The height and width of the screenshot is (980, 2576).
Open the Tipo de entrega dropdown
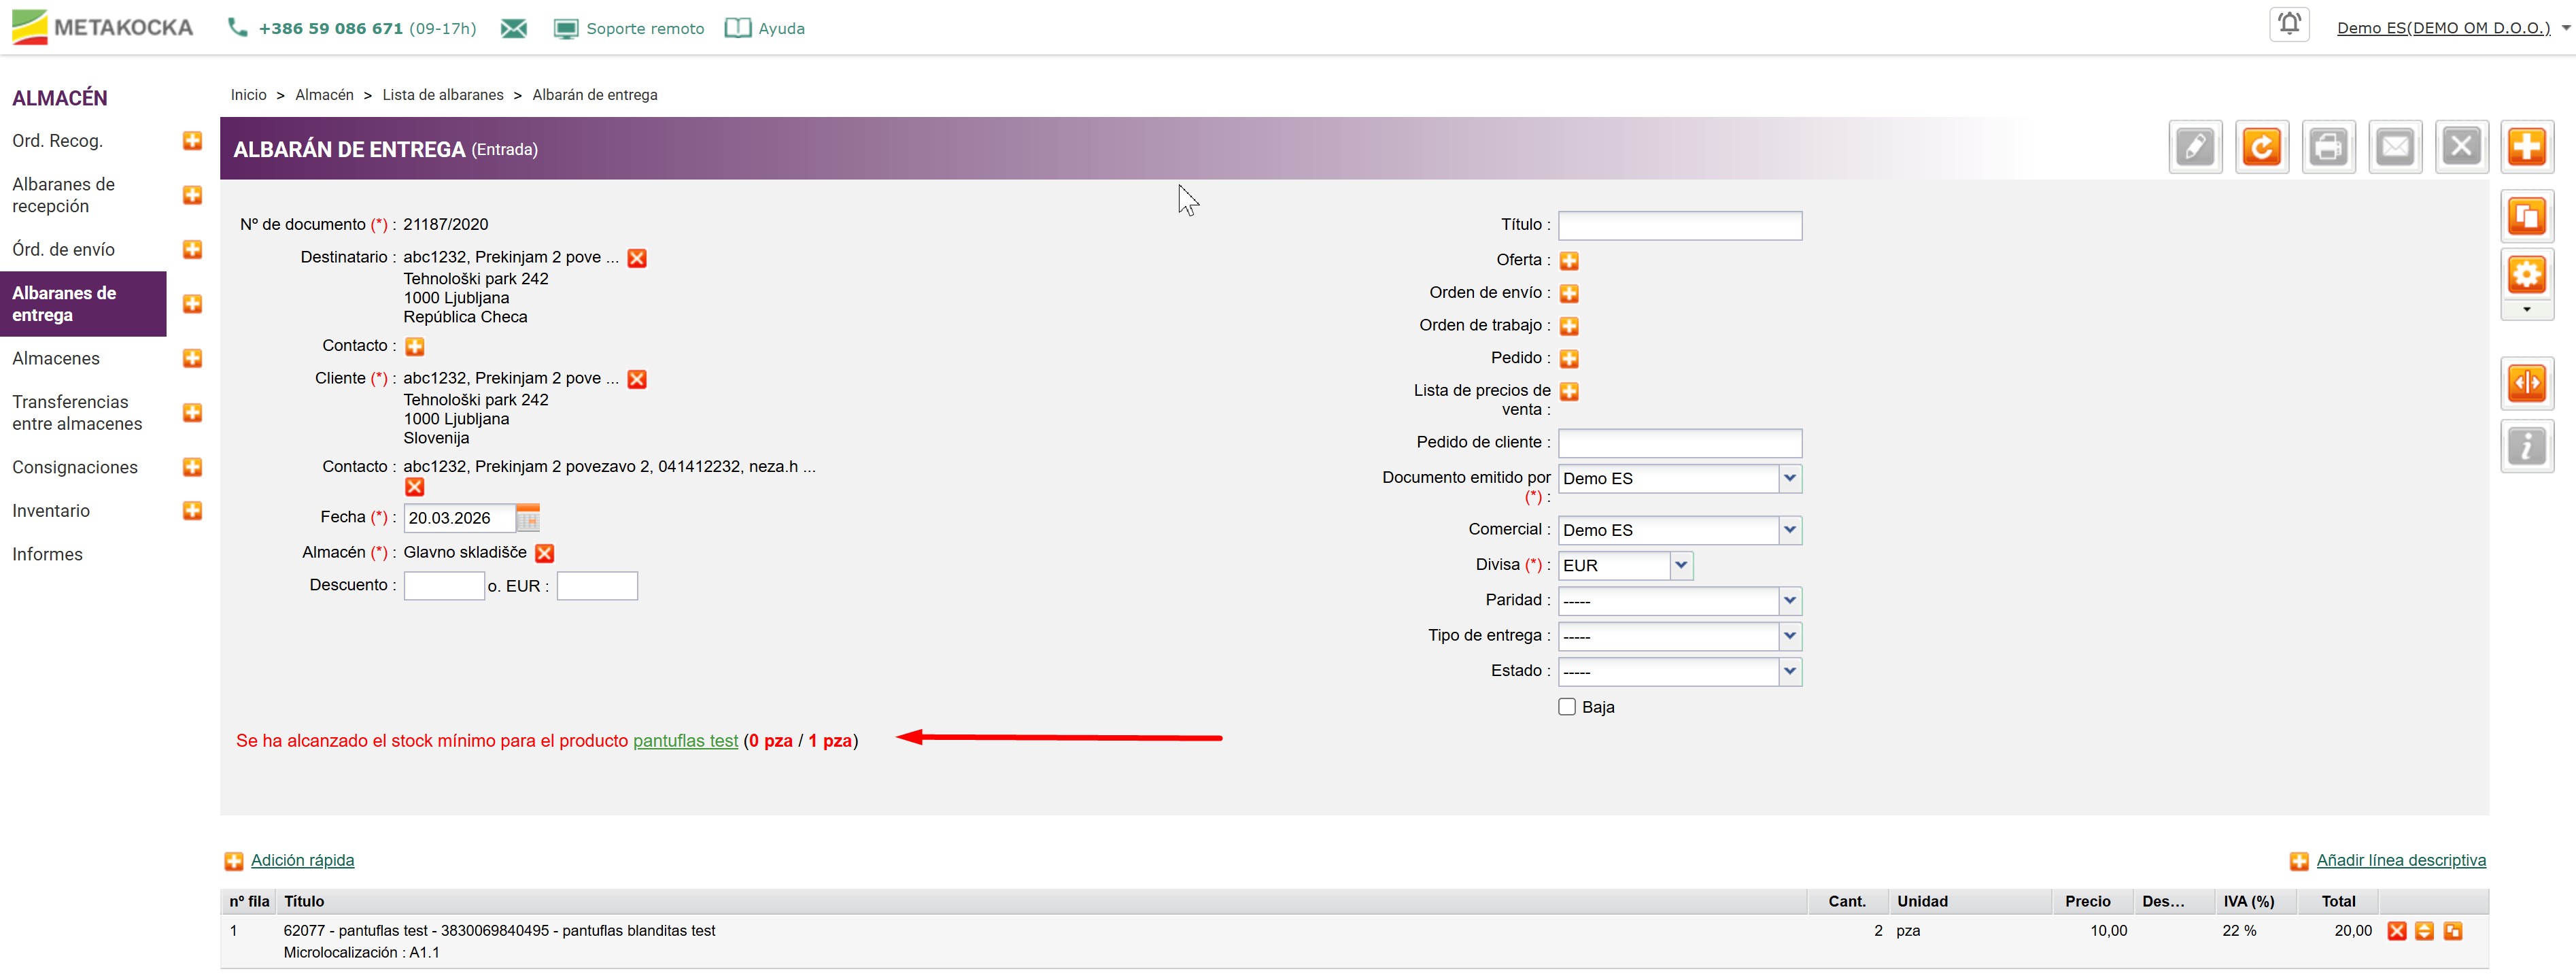(x=1789, y=636)
